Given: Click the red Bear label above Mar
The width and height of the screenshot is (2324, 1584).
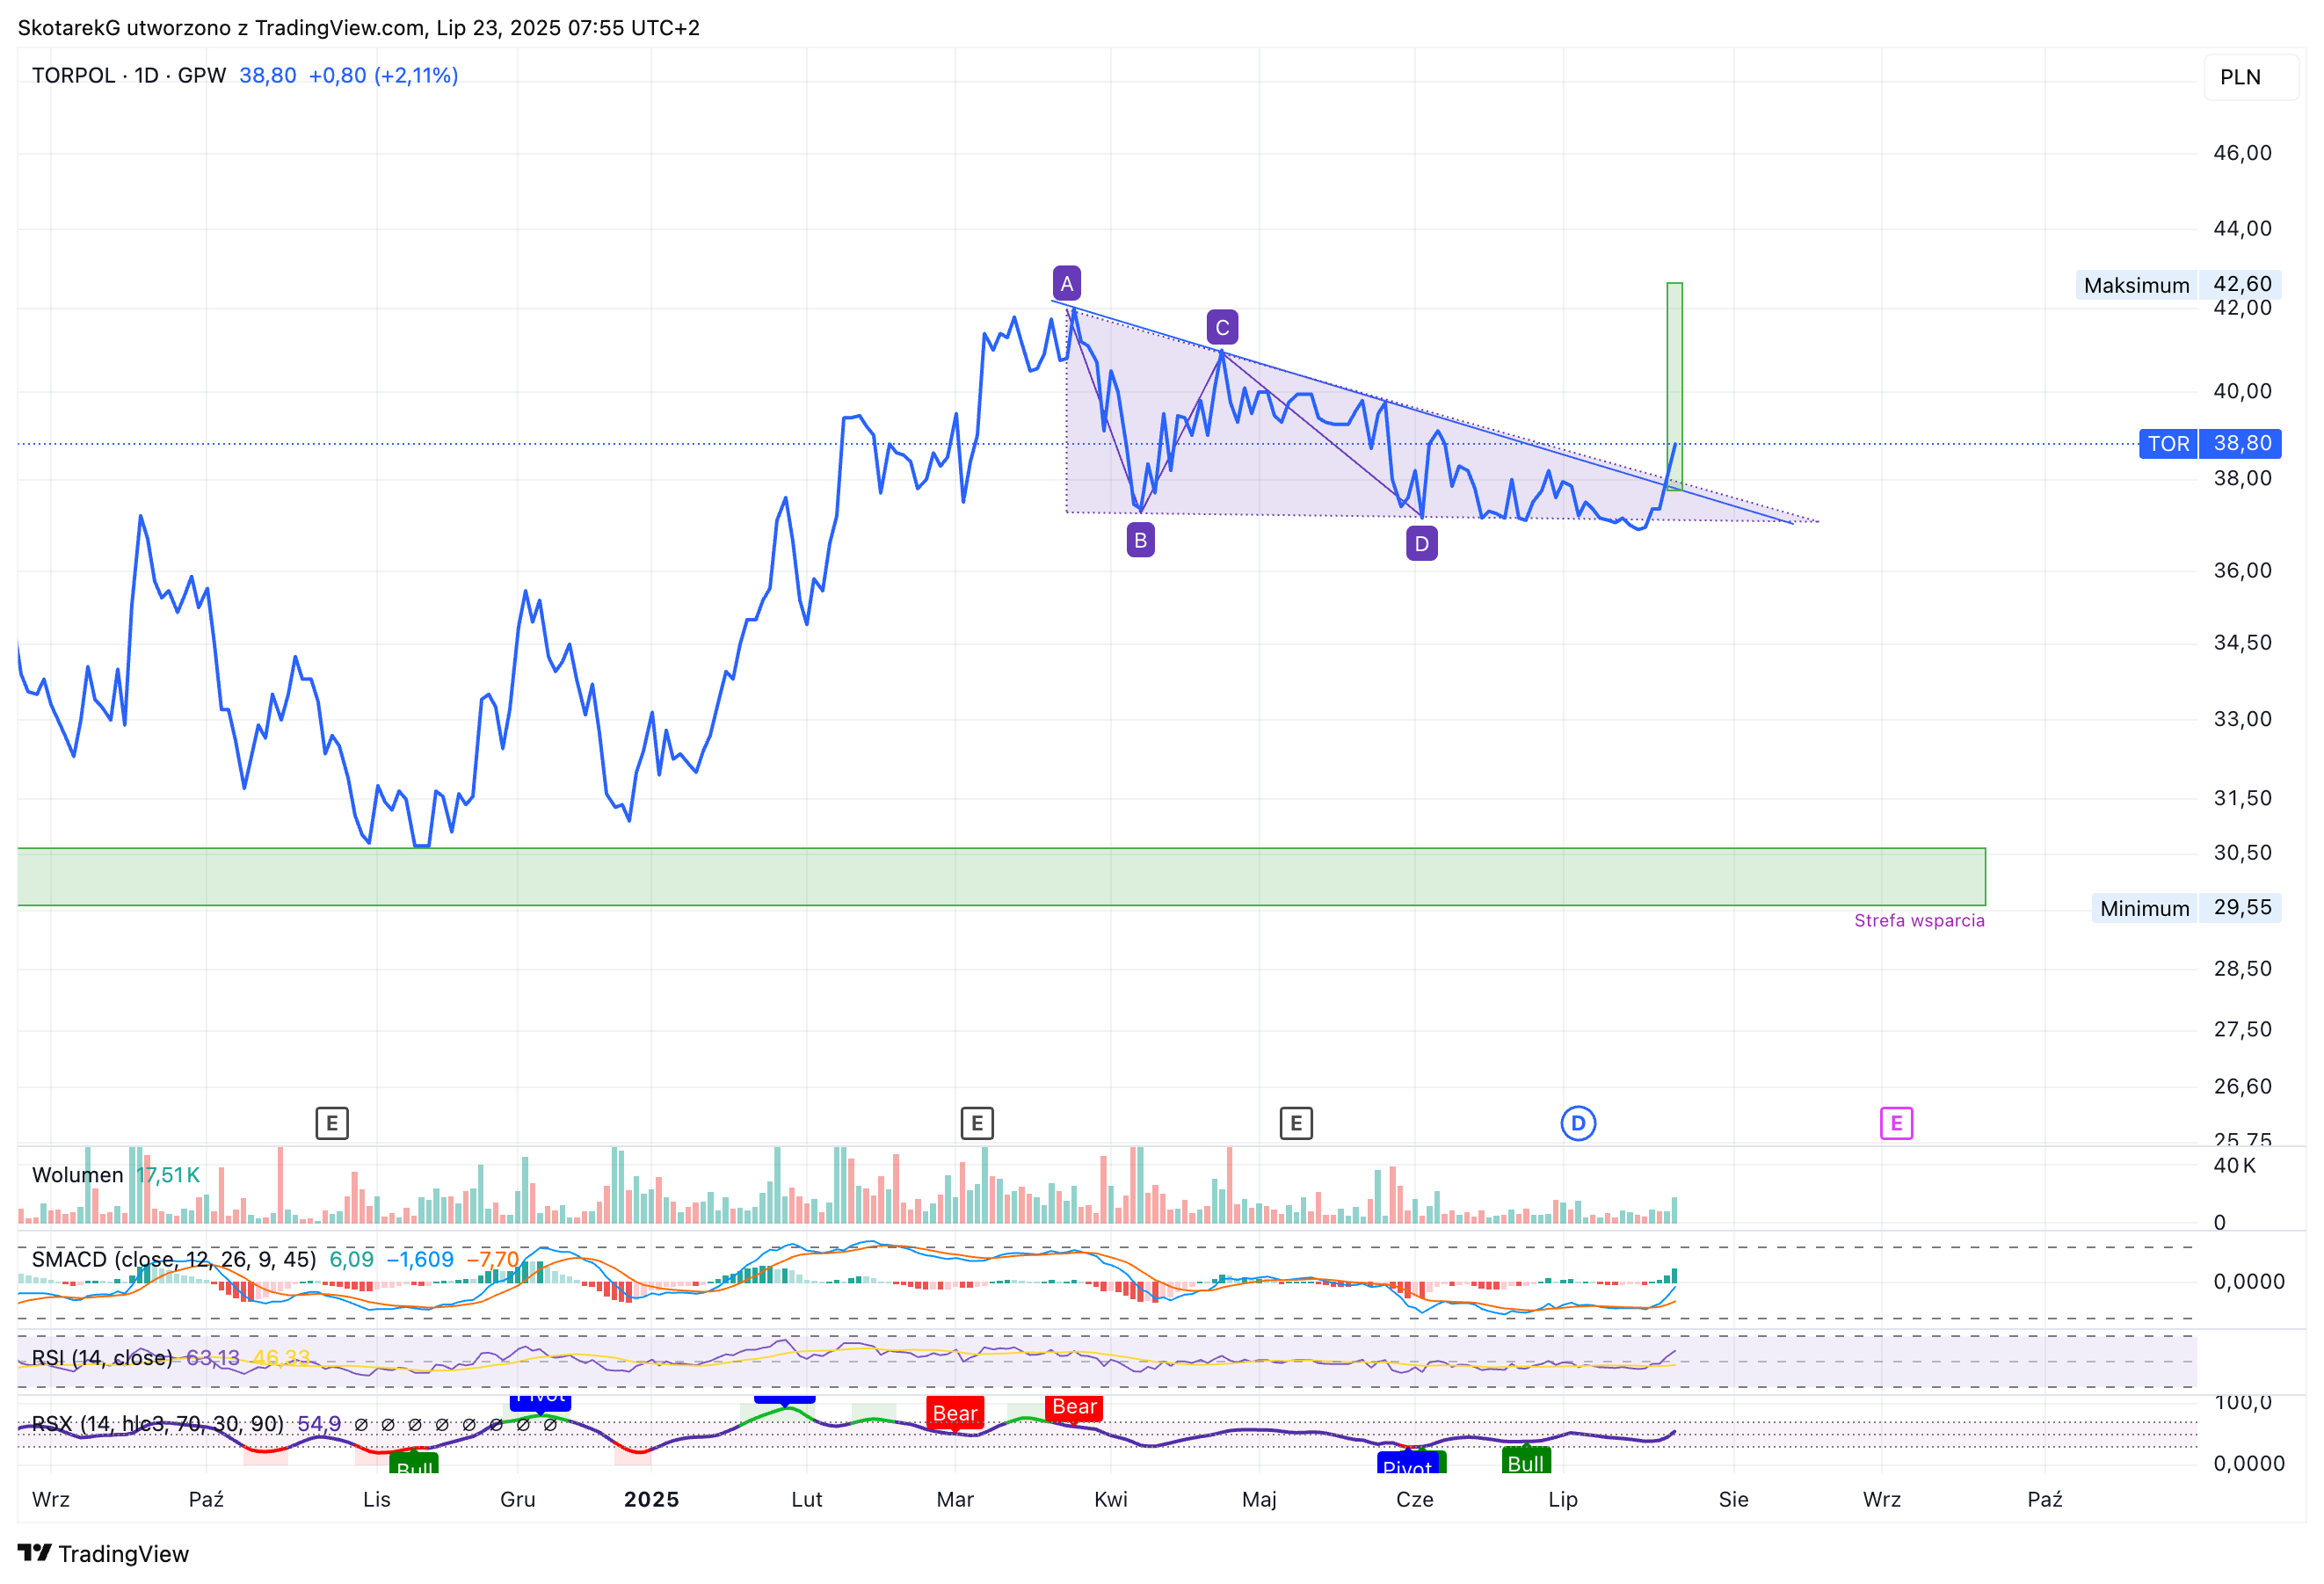Looking at the screenshot, I should point(955,1413).
